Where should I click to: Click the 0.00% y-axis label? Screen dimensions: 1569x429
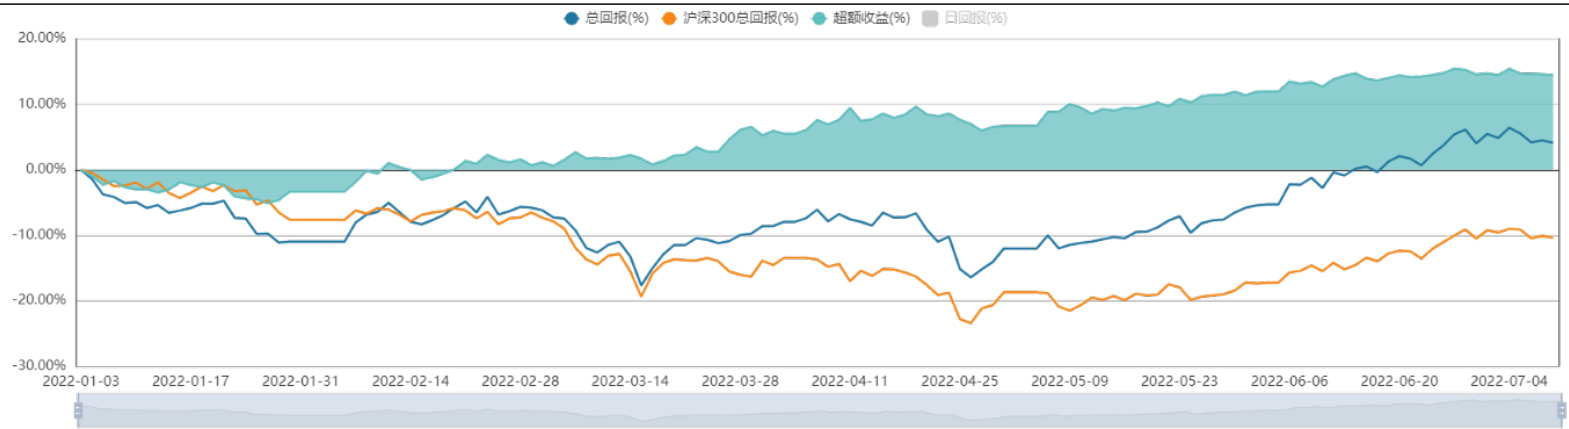tap(46, 169)
